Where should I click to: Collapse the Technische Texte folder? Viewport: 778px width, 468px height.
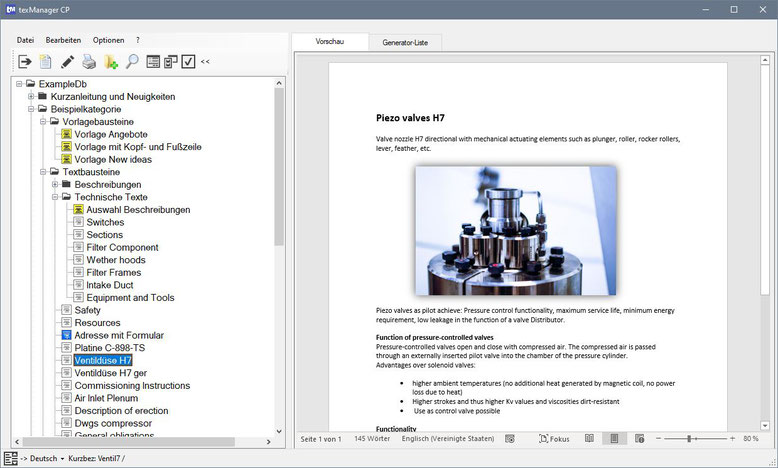(55, 197)
